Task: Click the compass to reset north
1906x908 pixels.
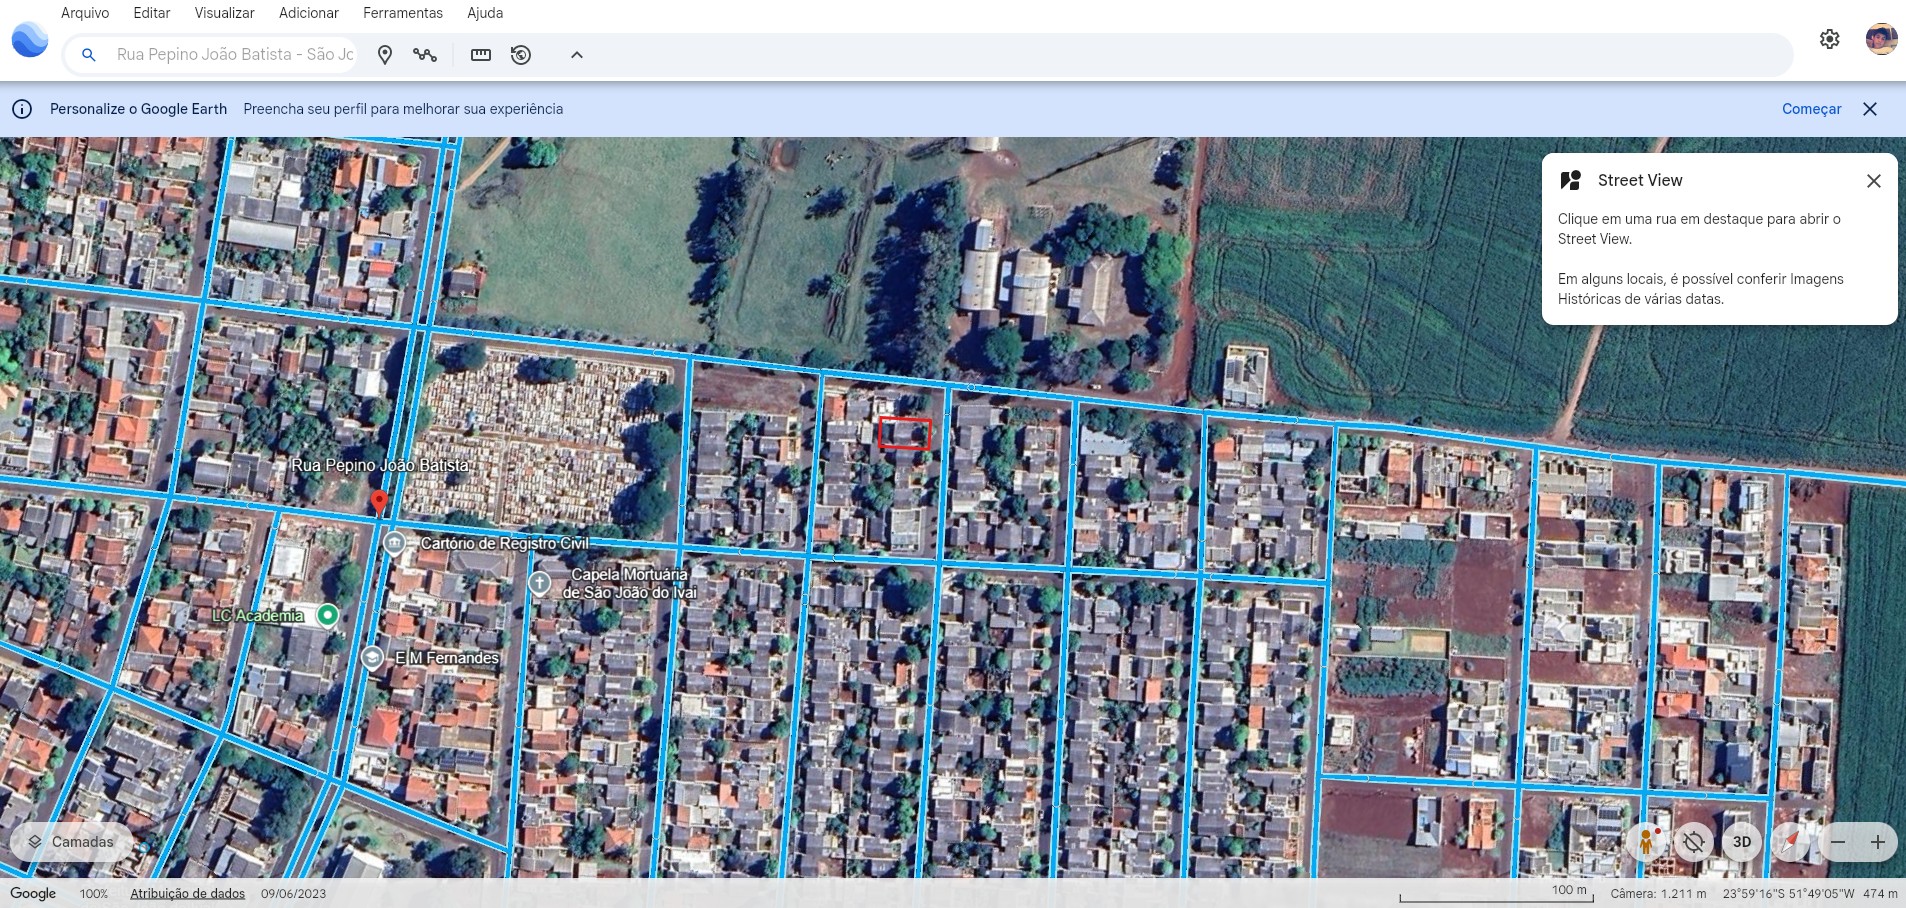Action: coord(1790,842)
